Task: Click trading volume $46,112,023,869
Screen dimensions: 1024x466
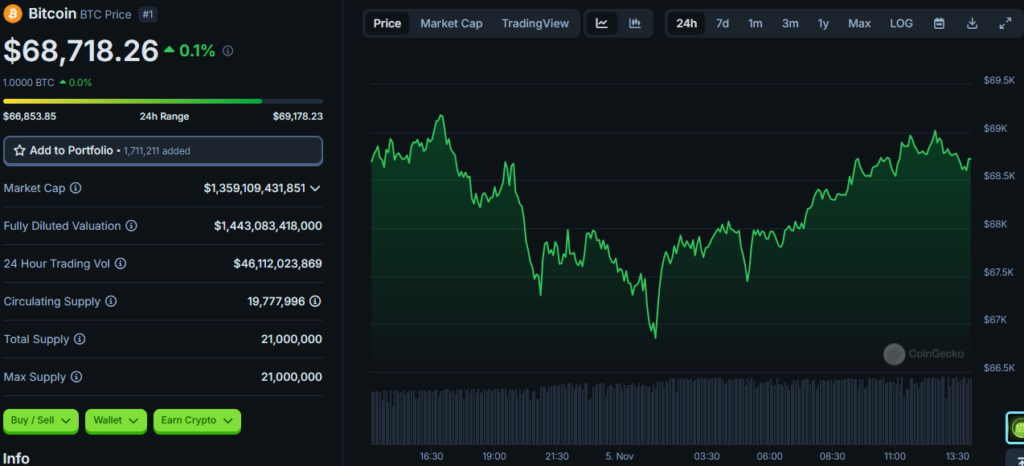Action: click(278, 264)
